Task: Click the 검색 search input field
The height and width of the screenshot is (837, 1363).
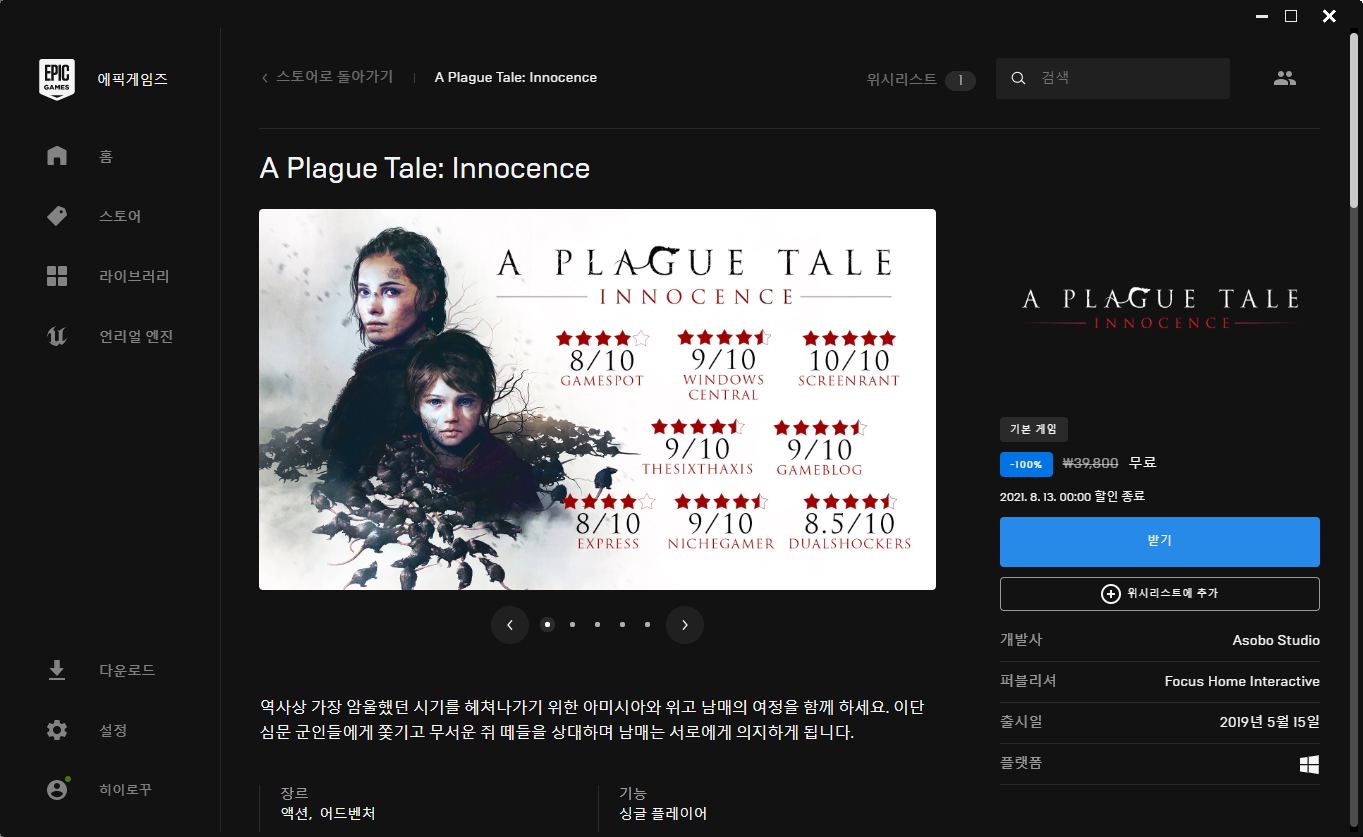Action: pos(1113,78)
